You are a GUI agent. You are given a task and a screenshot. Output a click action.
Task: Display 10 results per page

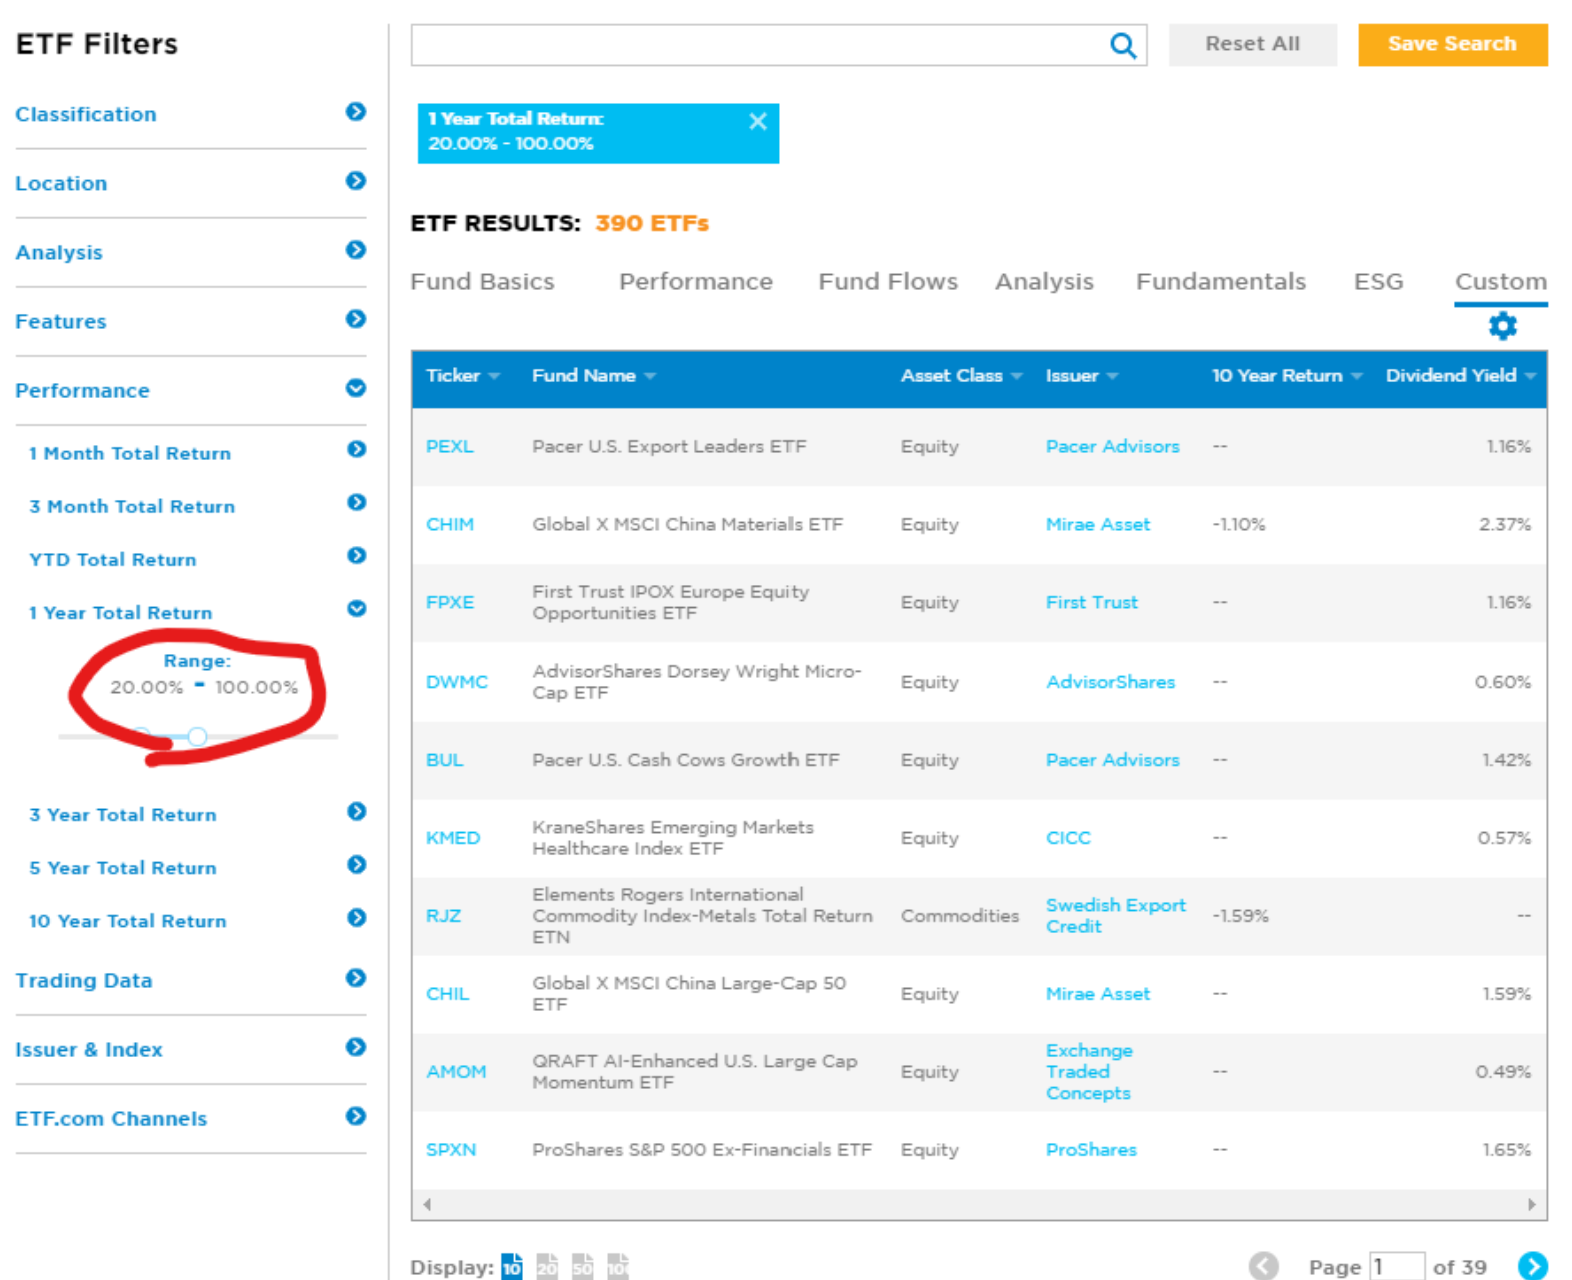[512, 1266]
